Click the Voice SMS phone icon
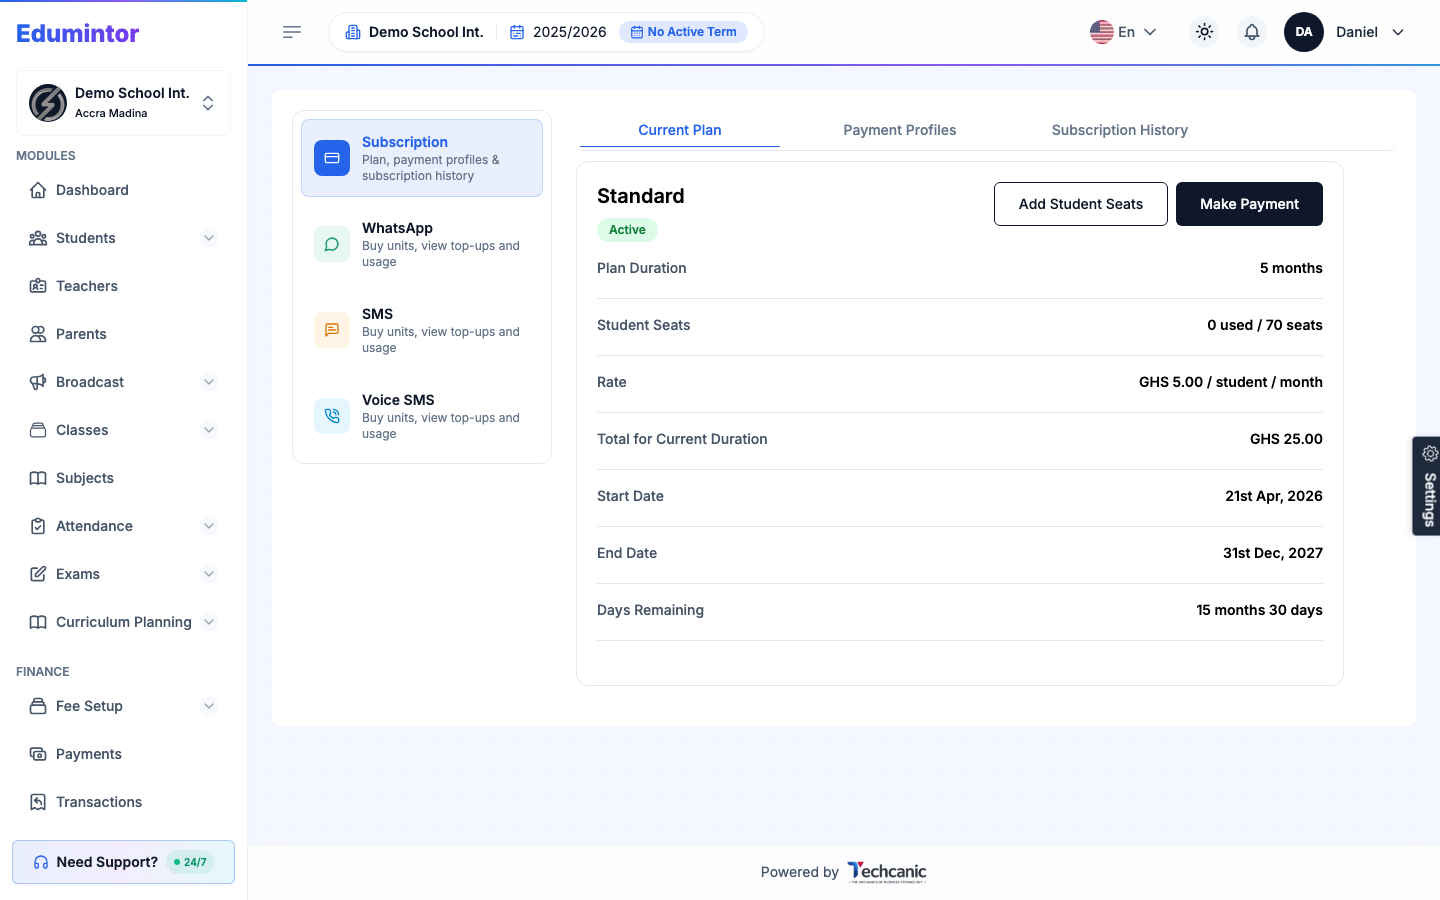Screen dimensions: 1440x900 pos(332,416)
